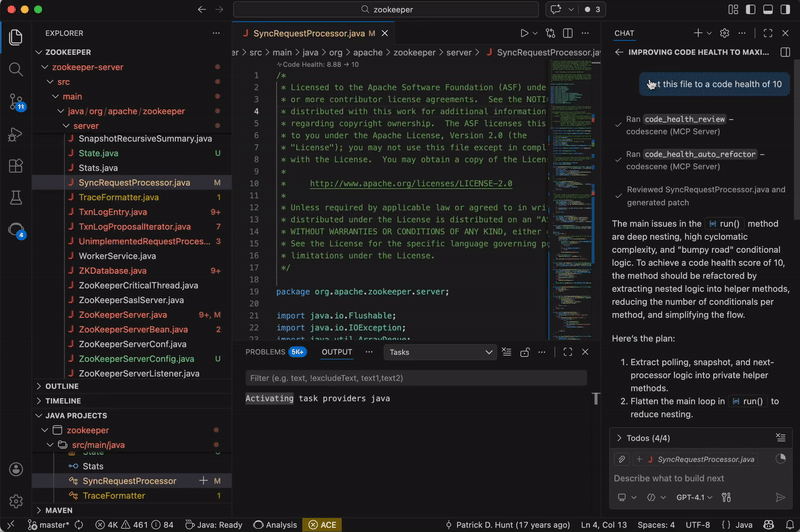Click Java: Ready status item
This screenshot has height=532, width=800.
point(213,525)
